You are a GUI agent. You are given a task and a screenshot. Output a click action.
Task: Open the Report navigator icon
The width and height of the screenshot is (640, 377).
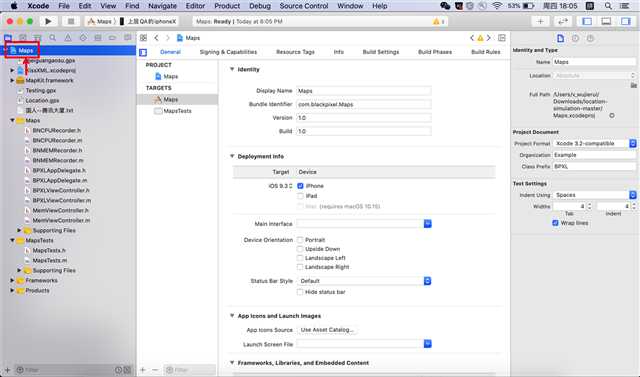128,38
